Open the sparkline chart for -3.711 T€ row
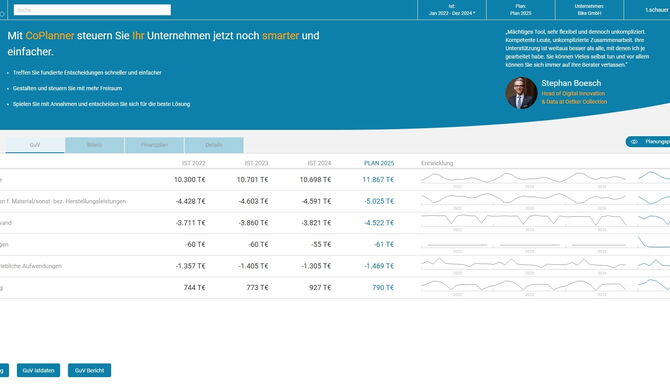This screenshot has width=670, height=385. pos(523,222)
